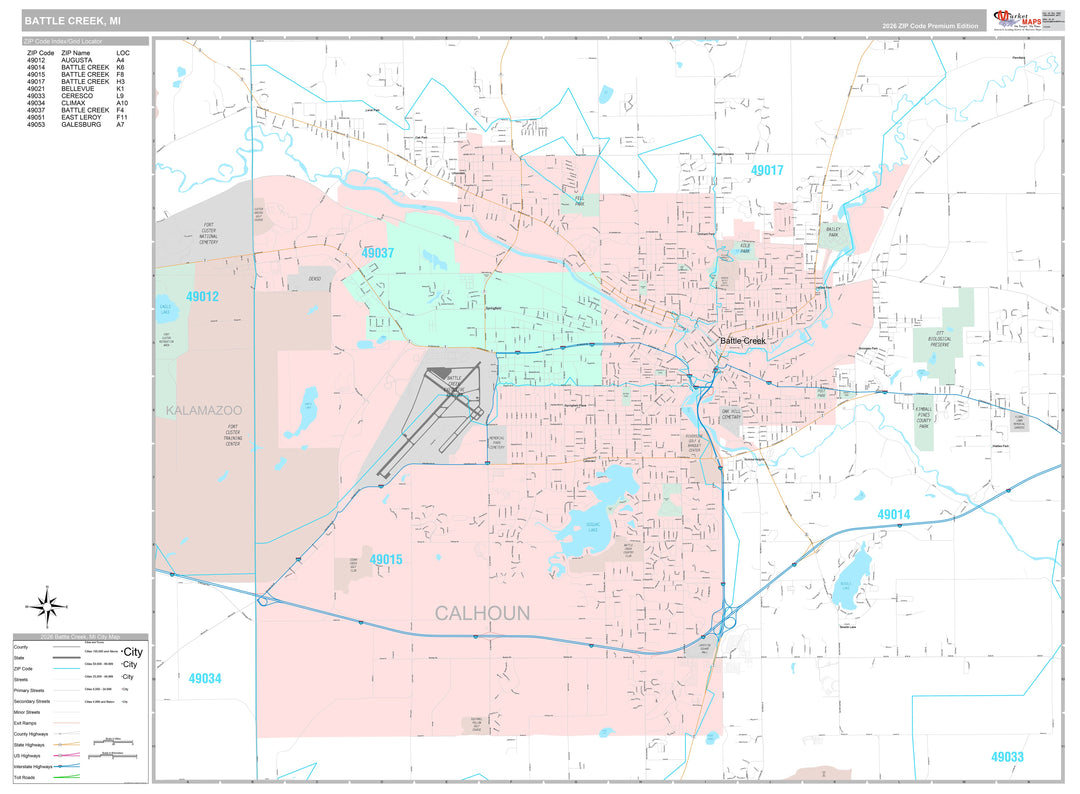Image resolution: width=1080 pixels, height=794 pixels.
Task: Select index row 49012 AUGUSTA
Action: [x=77, y=61]
